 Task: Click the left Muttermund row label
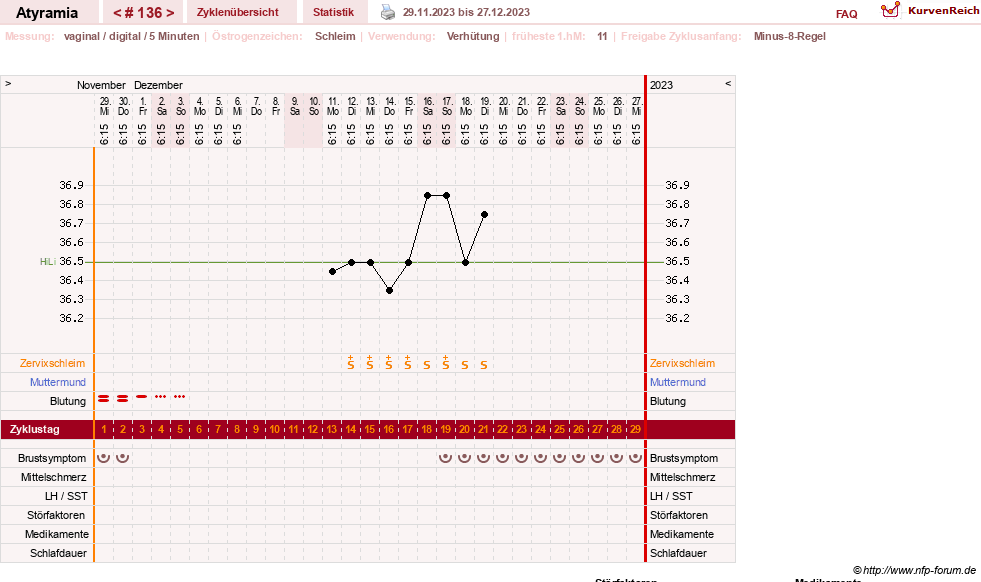(x=58, y=382)
